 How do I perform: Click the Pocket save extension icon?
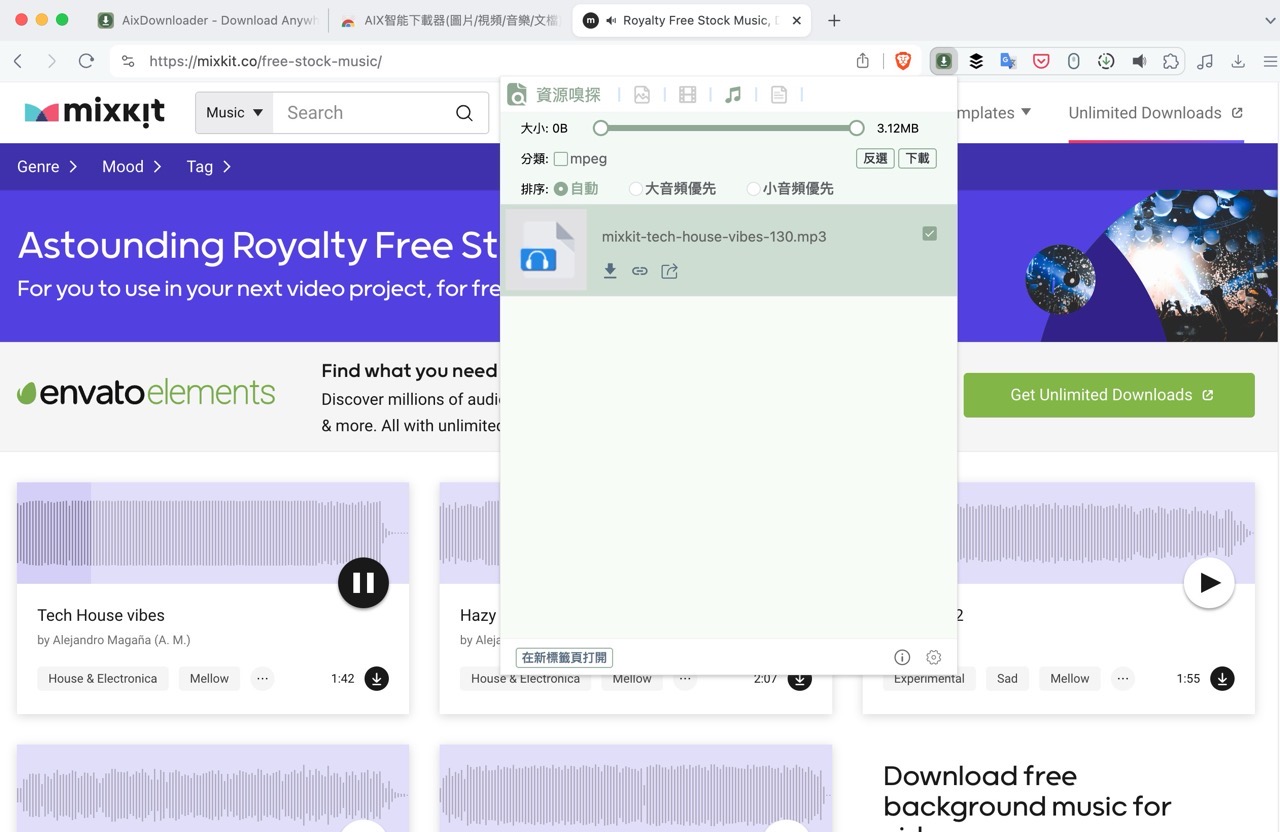pyautogui.click(x=1041, y=61)
